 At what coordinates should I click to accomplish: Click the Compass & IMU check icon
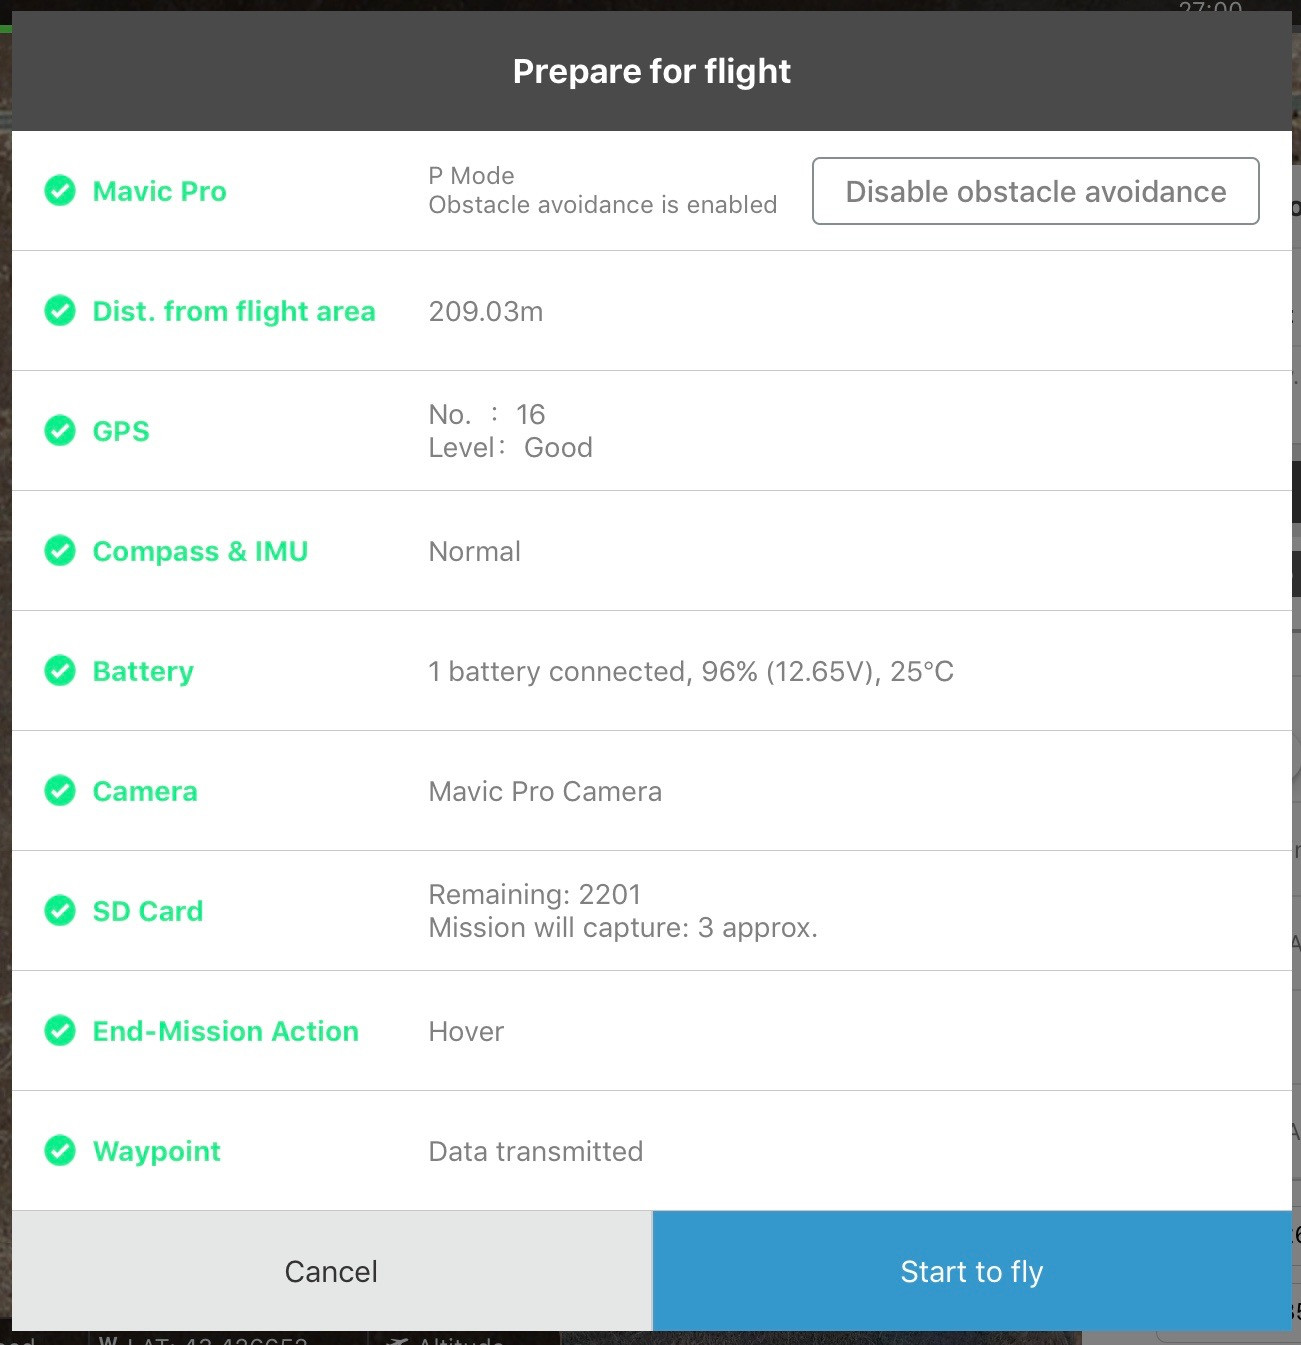point(60,550)
